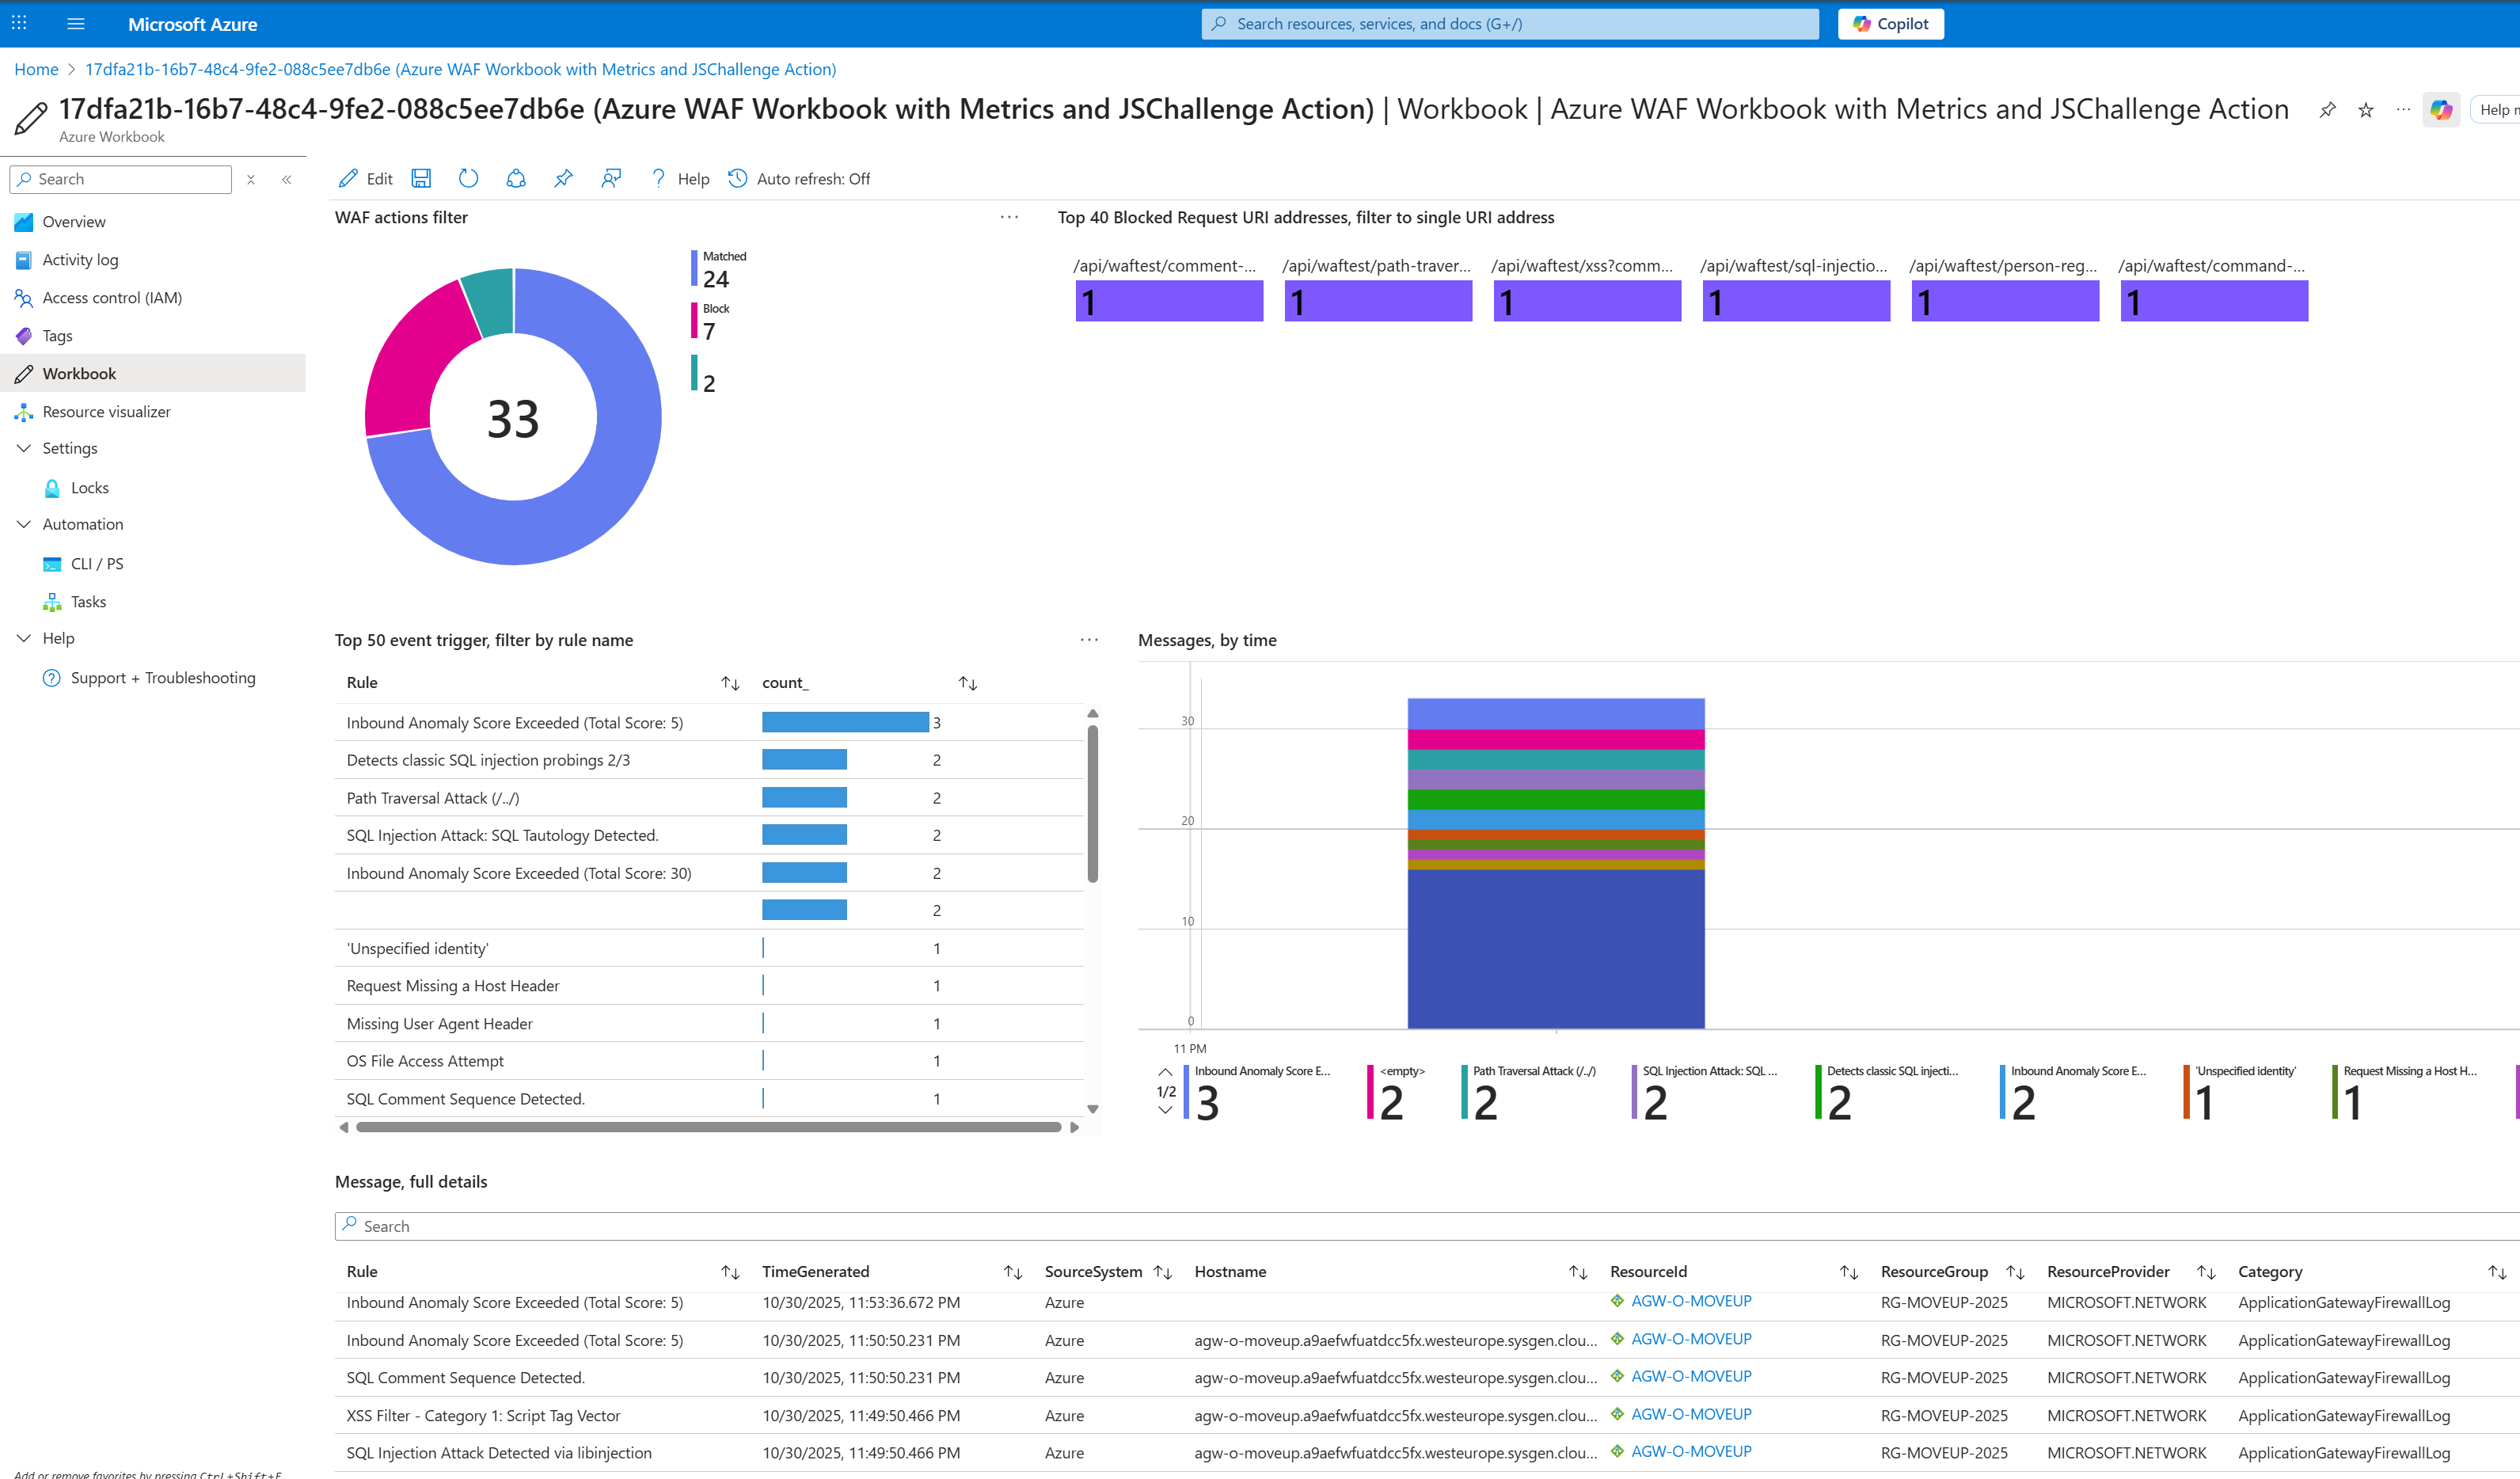Open Activity log from the sidebar

pos(80,259)
